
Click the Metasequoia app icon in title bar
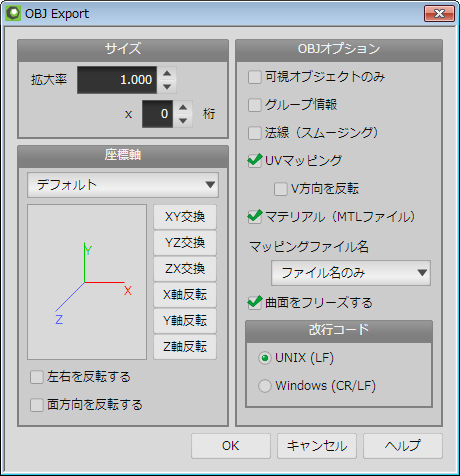pyautogui.click(x=13, y=14)
